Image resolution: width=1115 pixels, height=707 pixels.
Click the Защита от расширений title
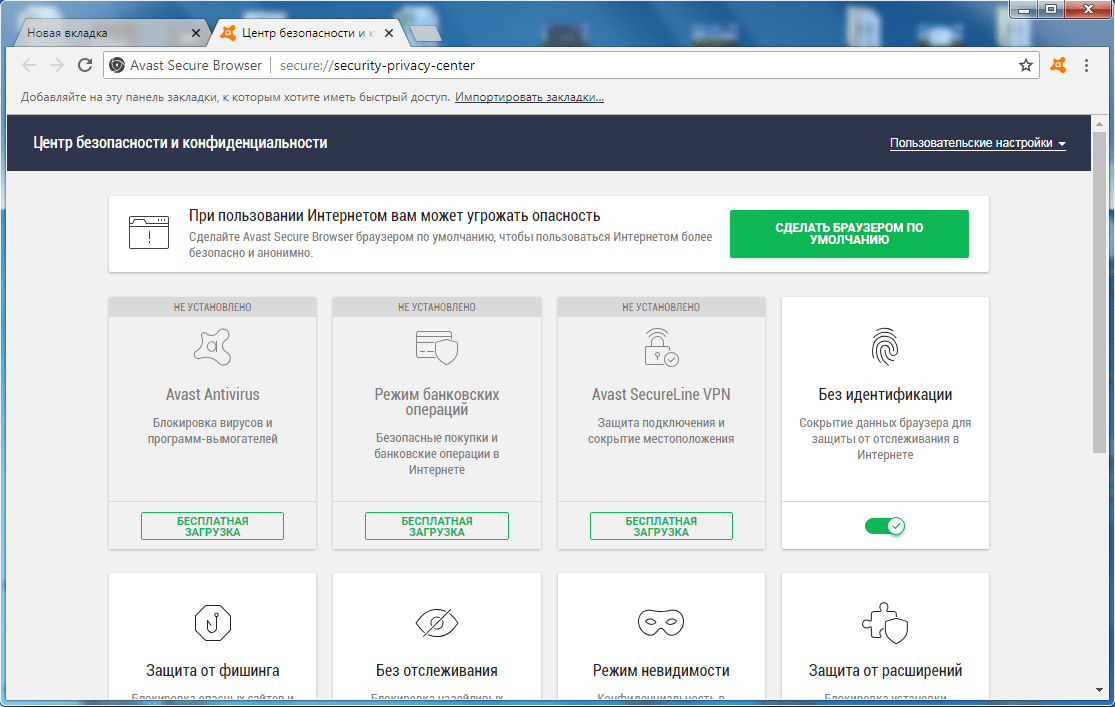coord(885,670)
